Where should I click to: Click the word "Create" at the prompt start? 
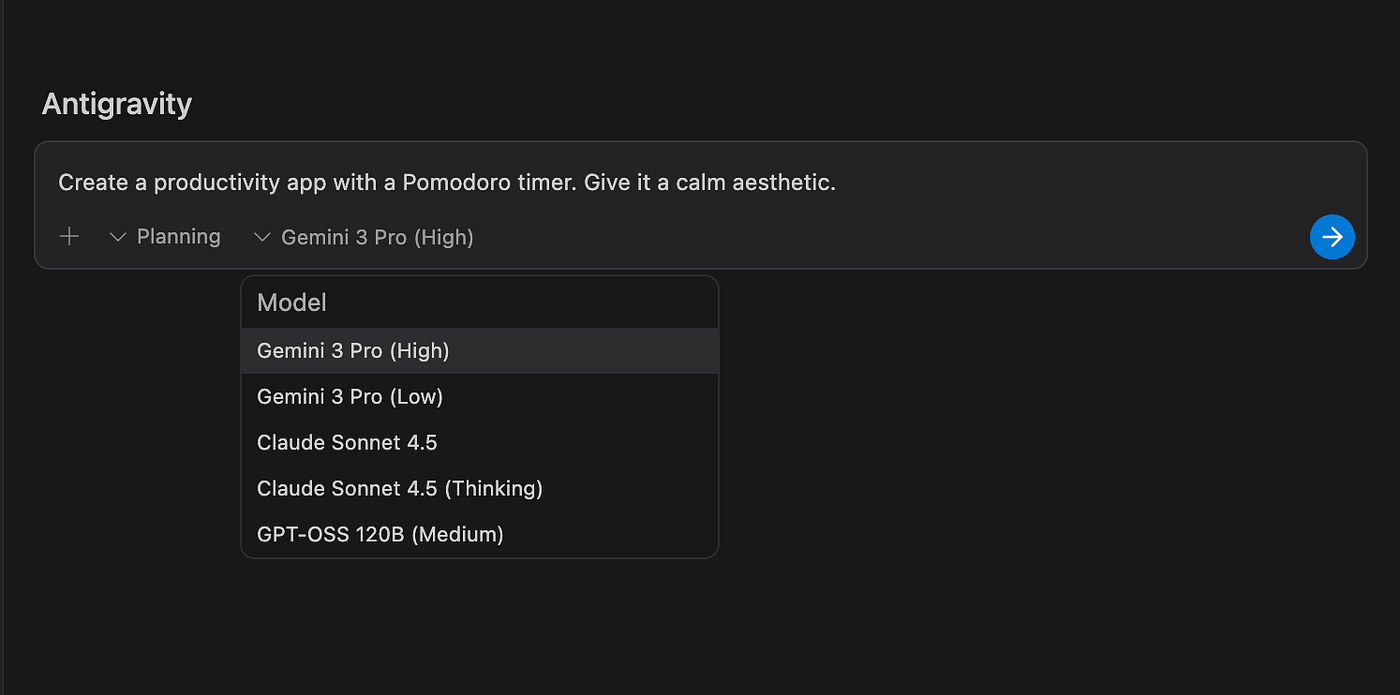coord(93,183)
